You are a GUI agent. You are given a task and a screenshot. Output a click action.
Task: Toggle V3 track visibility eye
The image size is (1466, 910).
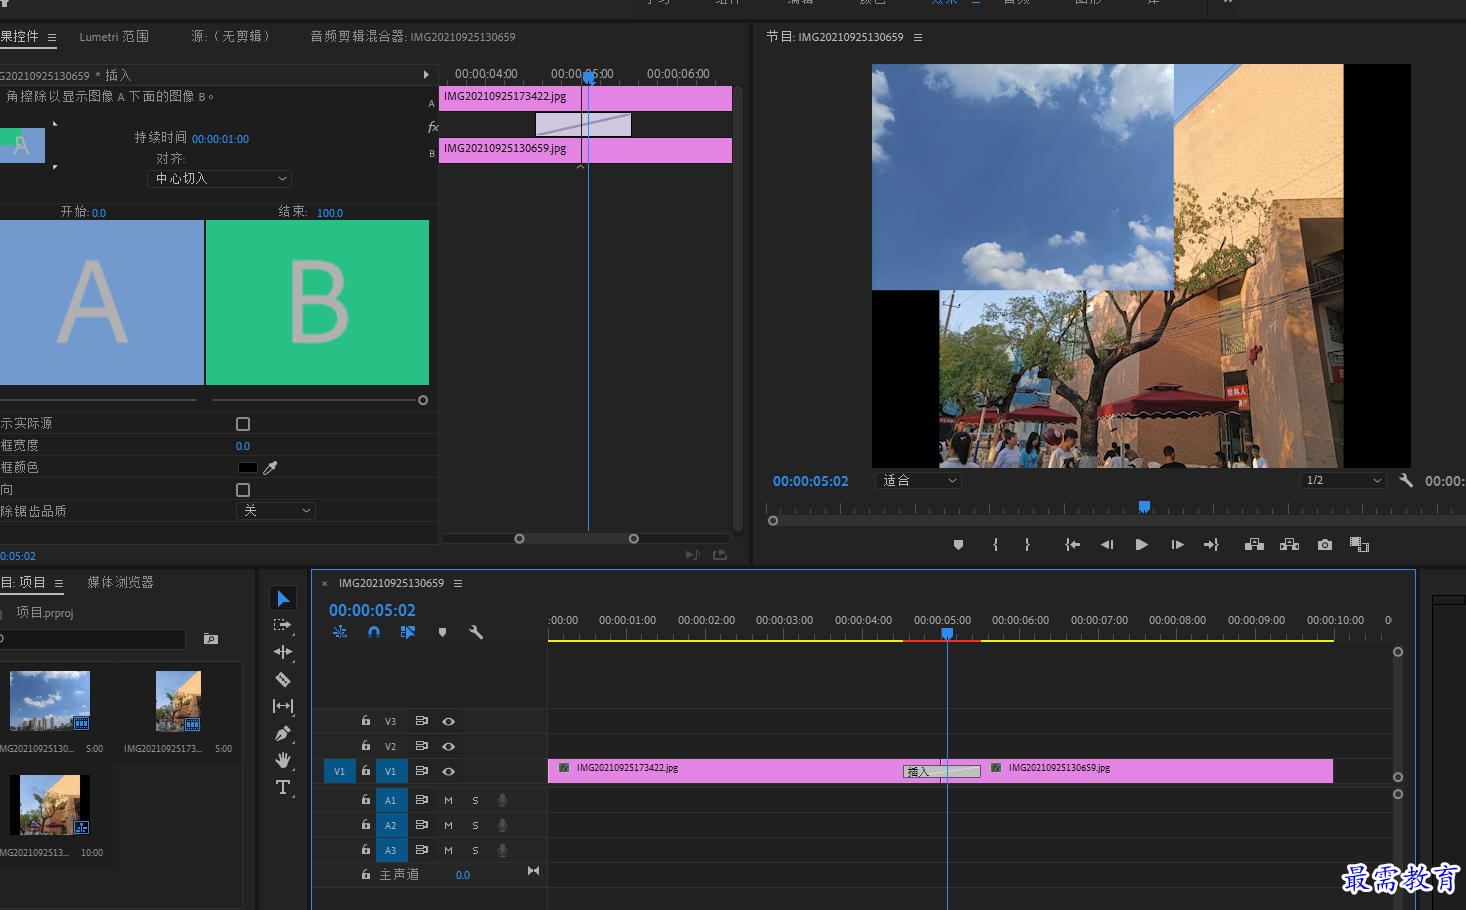[449, 721]
